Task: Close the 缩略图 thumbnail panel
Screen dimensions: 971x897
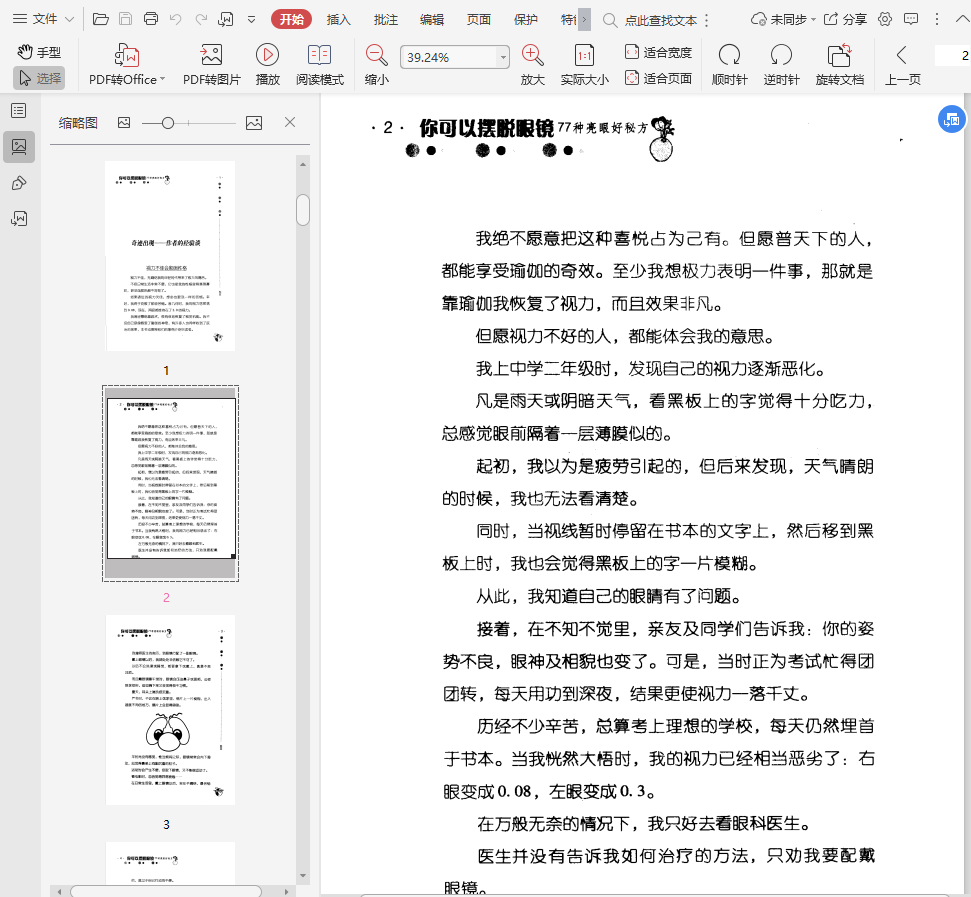Action: coord(290,122)
